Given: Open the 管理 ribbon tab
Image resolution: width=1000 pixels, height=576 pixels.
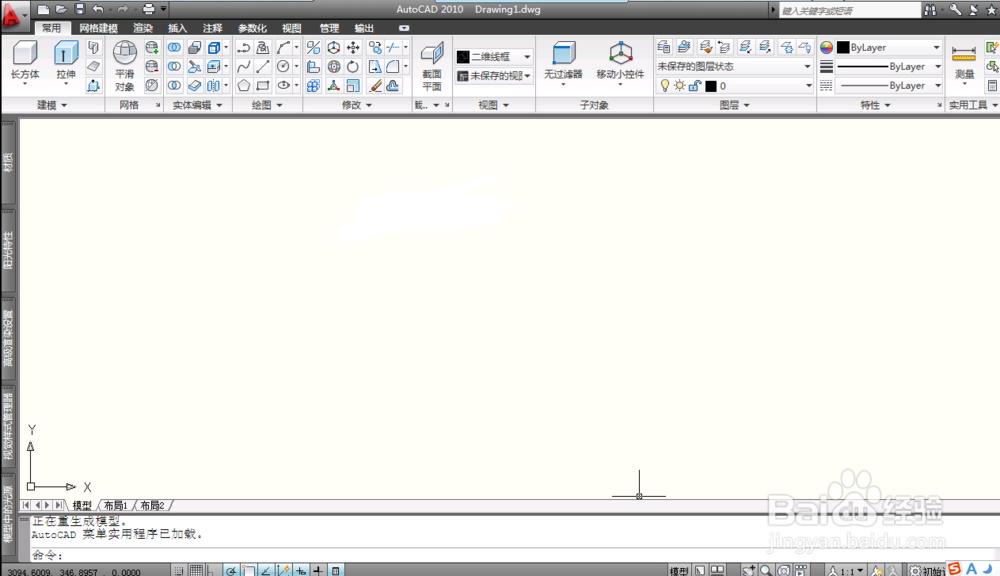Looking at the screenshot, I should tap(329, 28).
